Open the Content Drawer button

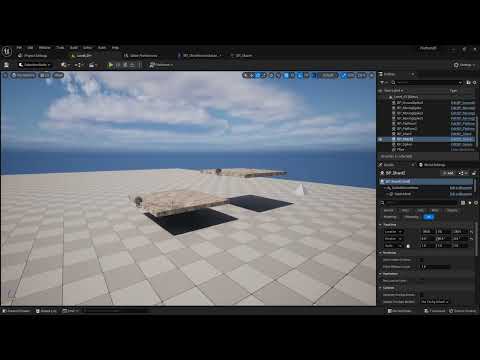pos(16,311)
